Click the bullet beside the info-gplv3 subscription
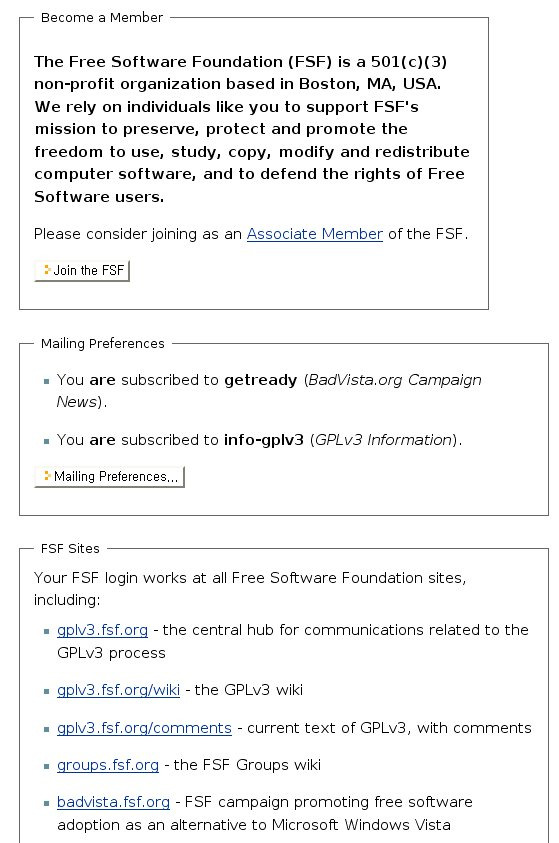Image resolution: width=559 pixels, height=843 pixels. click(46, 441)
